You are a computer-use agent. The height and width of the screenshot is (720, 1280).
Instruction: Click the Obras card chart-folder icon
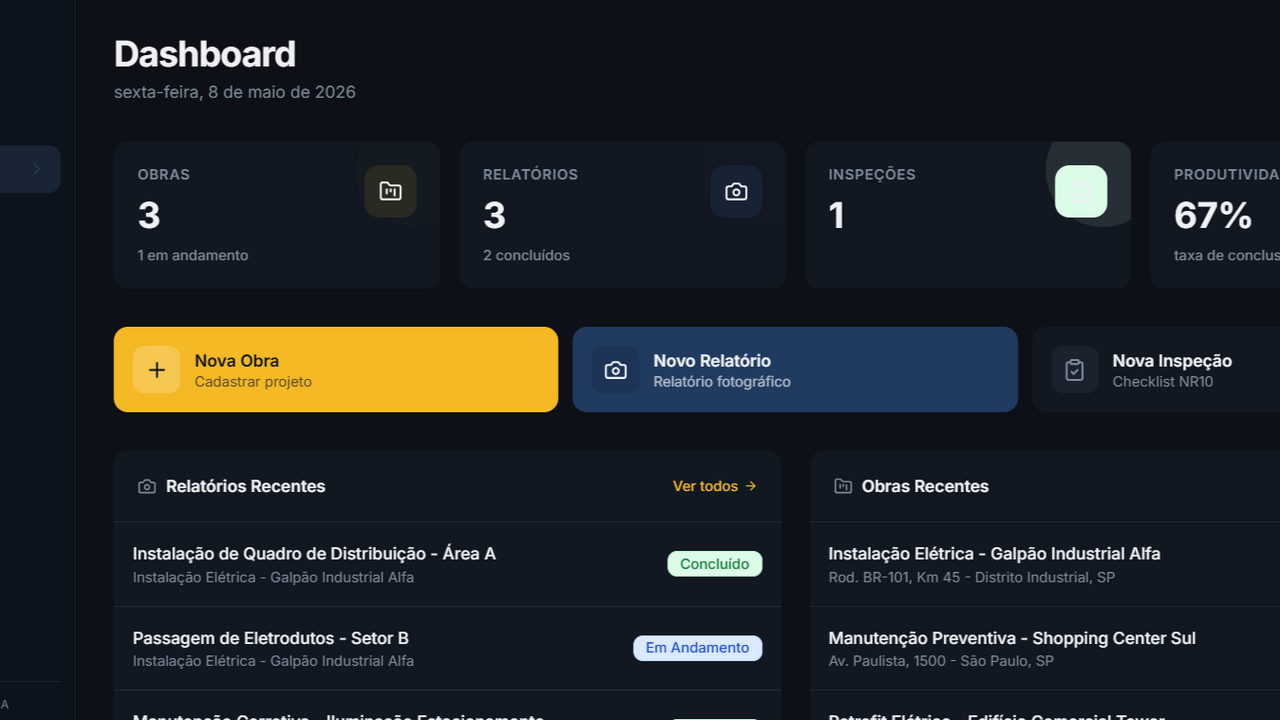[x=390, y=191]
